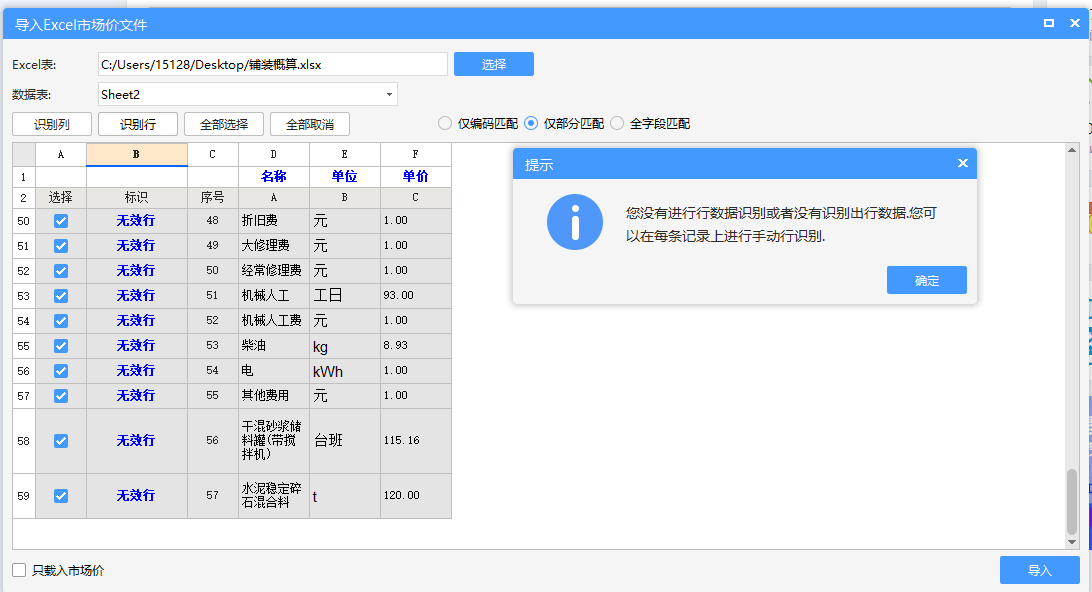Uncheck the checkbox in row 54
The height and width of the screenshot is (592, 1092).
[x=61, y=321]
